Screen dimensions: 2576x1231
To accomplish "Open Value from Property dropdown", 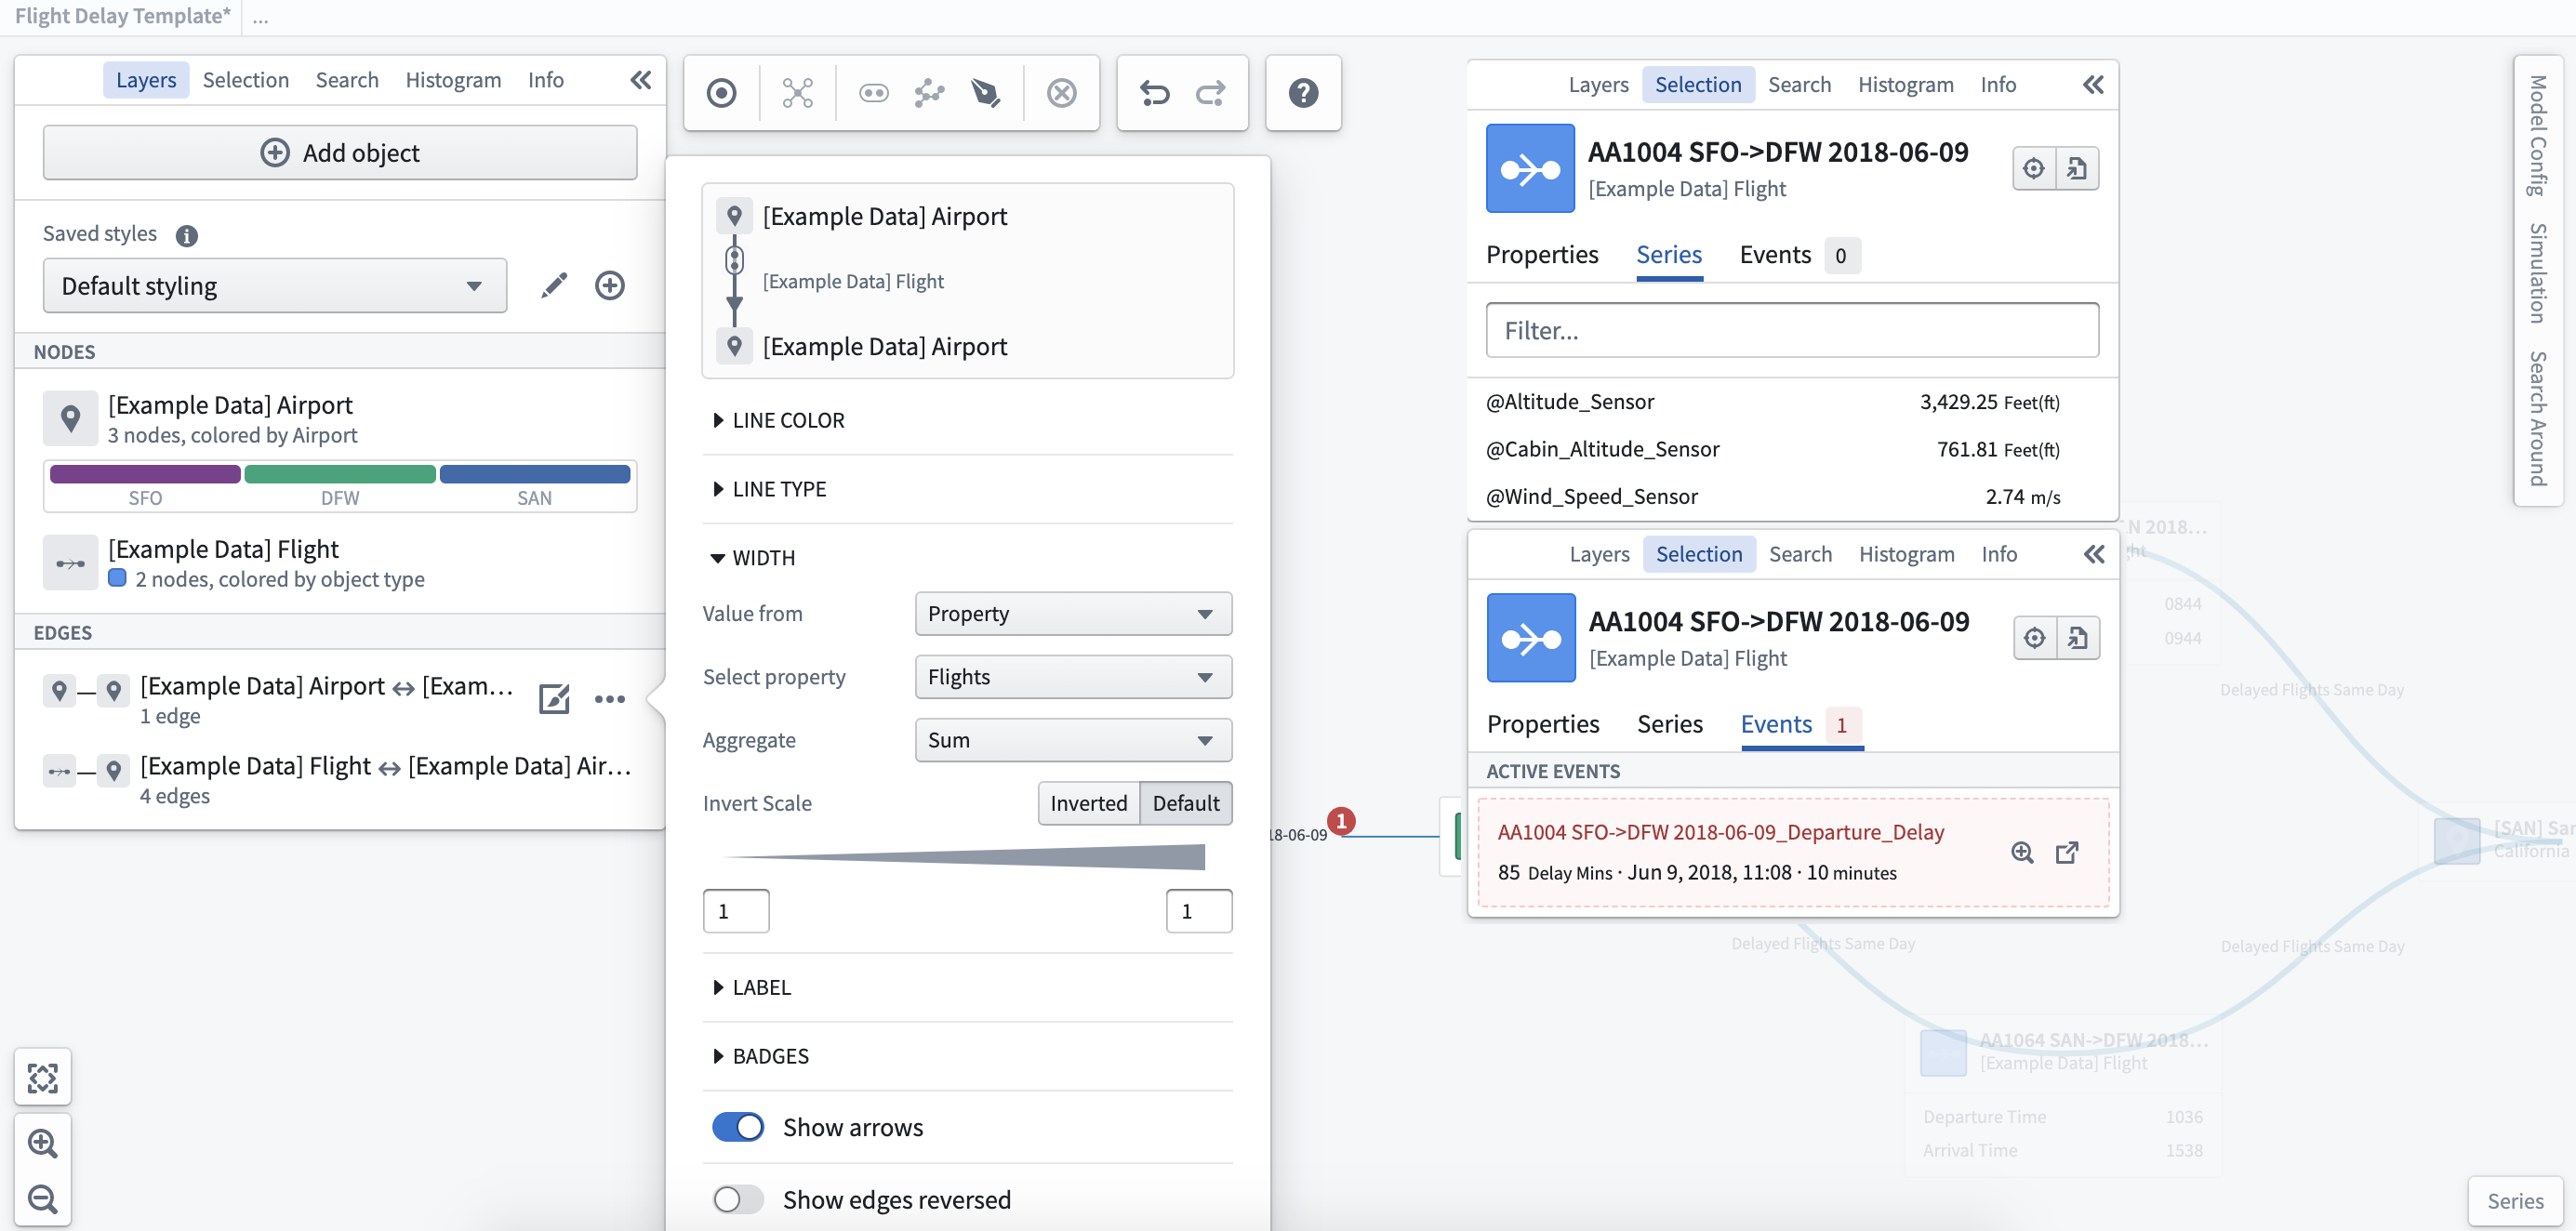I will (1073, 613).
